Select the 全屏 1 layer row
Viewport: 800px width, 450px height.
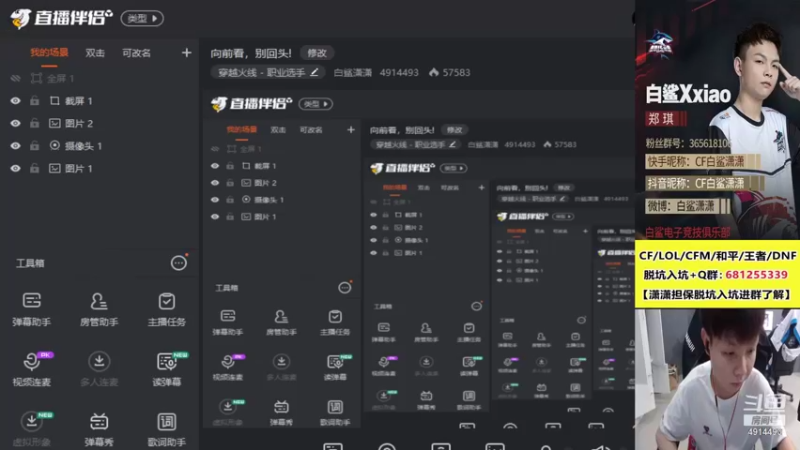(x=99, y=78)
